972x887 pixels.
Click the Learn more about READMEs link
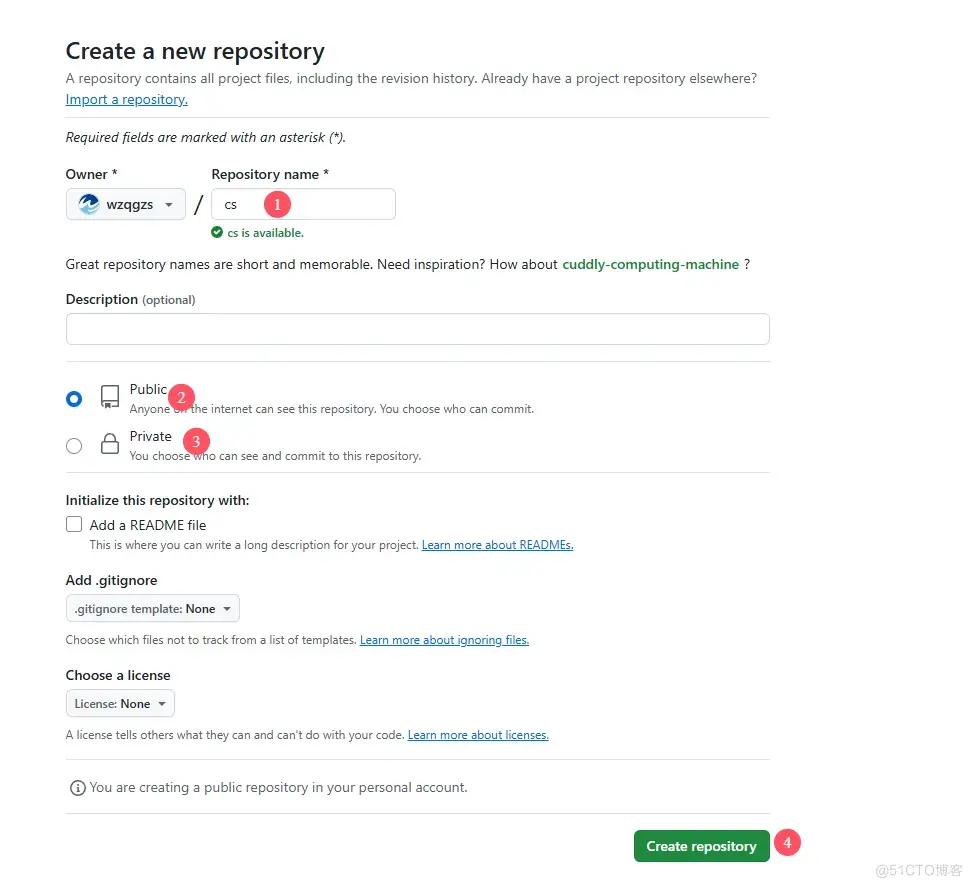pos(497,545)
